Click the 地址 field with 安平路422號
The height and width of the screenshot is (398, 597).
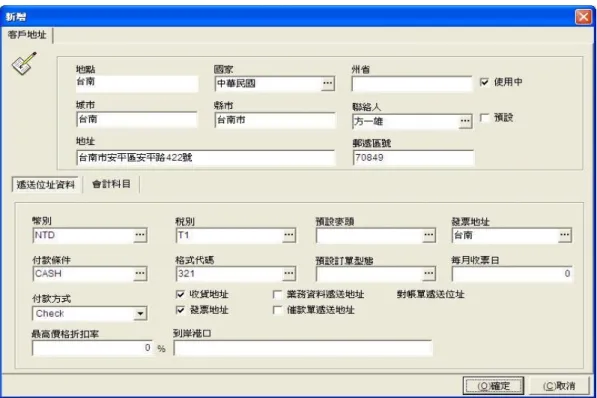[x=206, y=157]
